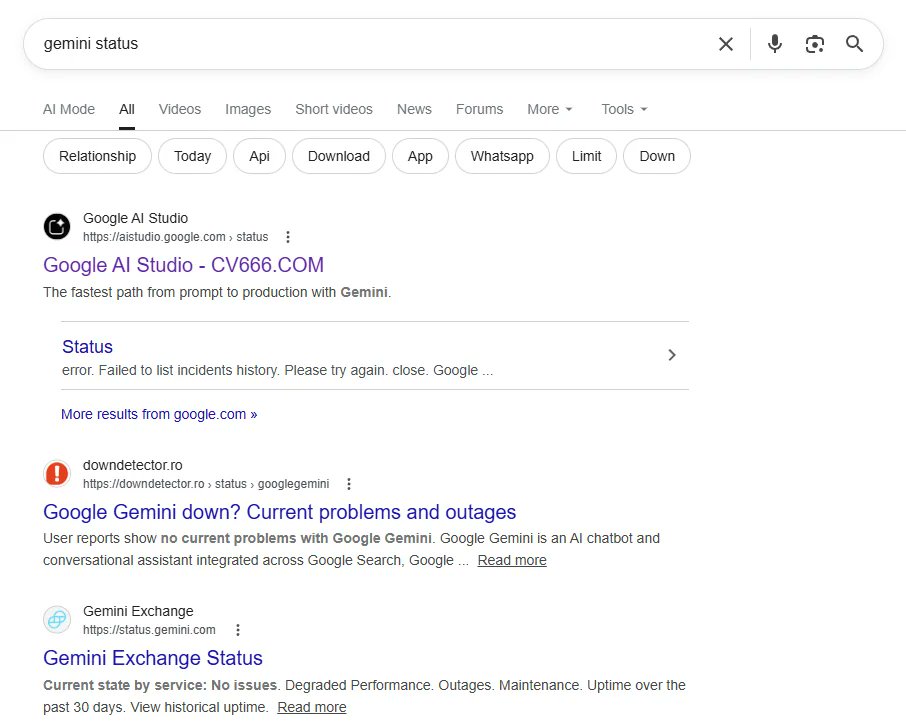This screenshot has width=906, height=727.
Task: Apply the Download suggestion chip
Action: click(x=339, y=156)
